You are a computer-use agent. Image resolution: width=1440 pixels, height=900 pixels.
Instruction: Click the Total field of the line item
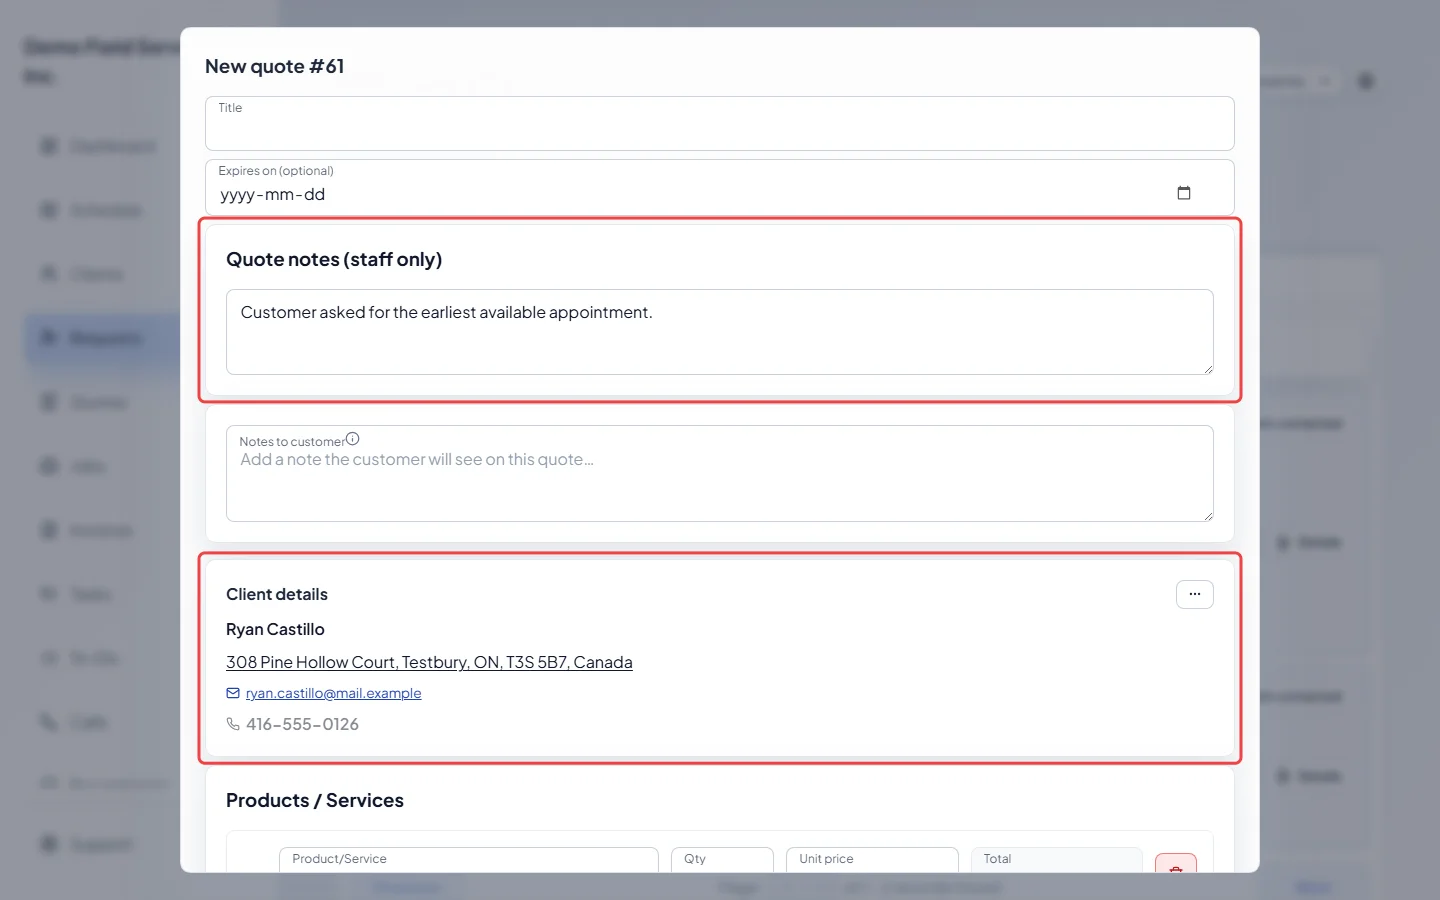tap(1056, 860)
